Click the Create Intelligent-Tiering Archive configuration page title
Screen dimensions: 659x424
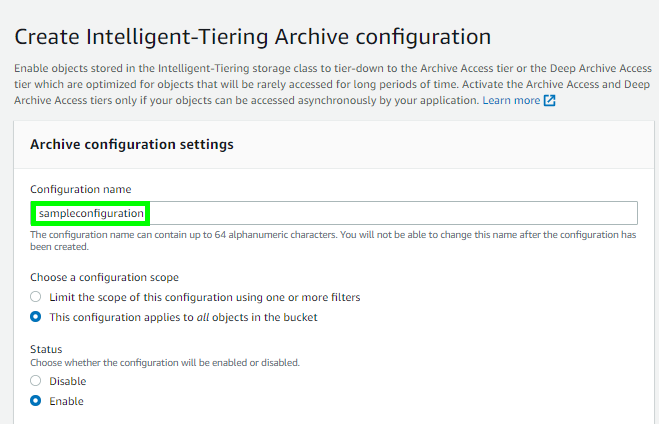coord(253,37)
